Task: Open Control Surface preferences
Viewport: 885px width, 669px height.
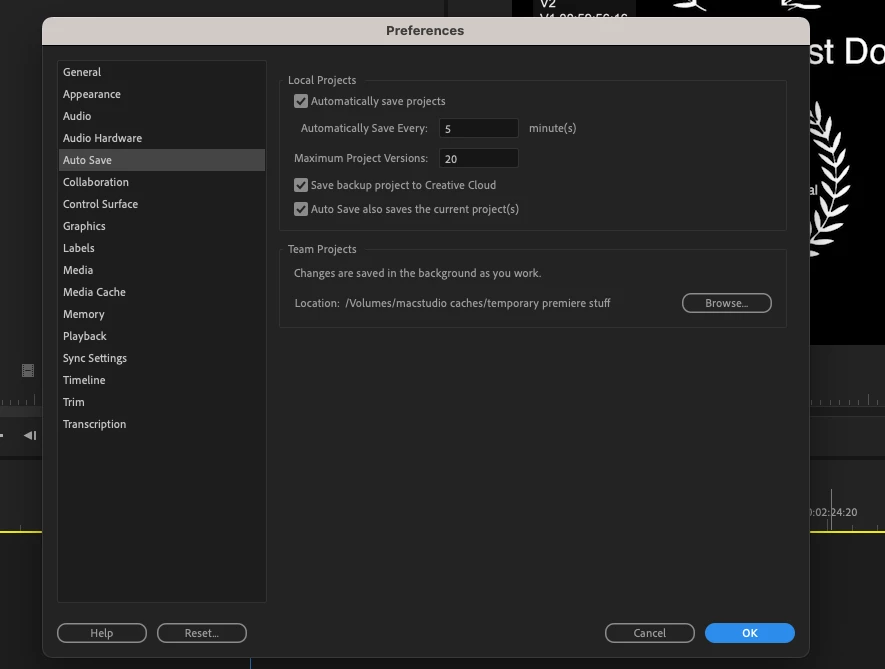Action: pos(162,204)
